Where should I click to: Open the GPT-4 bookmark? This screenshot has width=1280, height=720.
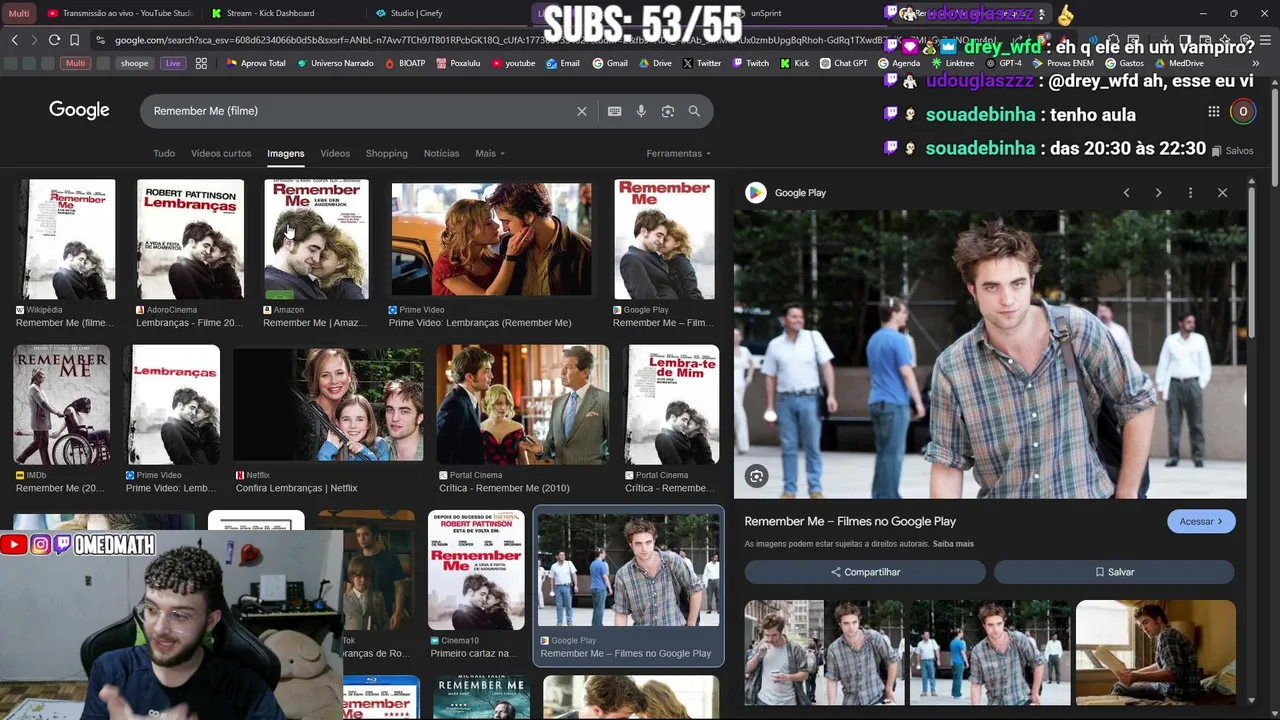pyautogui.click(x=1004, y=63)
